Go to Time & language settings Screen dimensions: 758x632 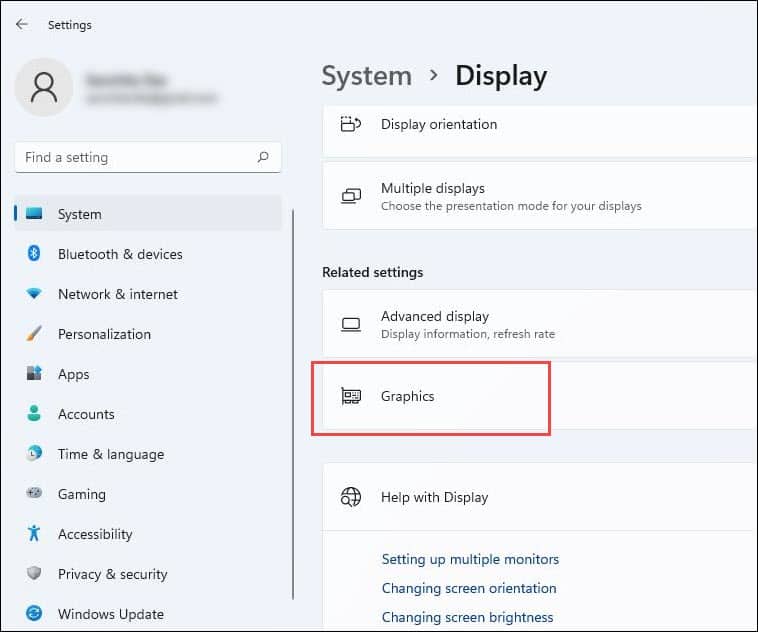coord(110,454)
